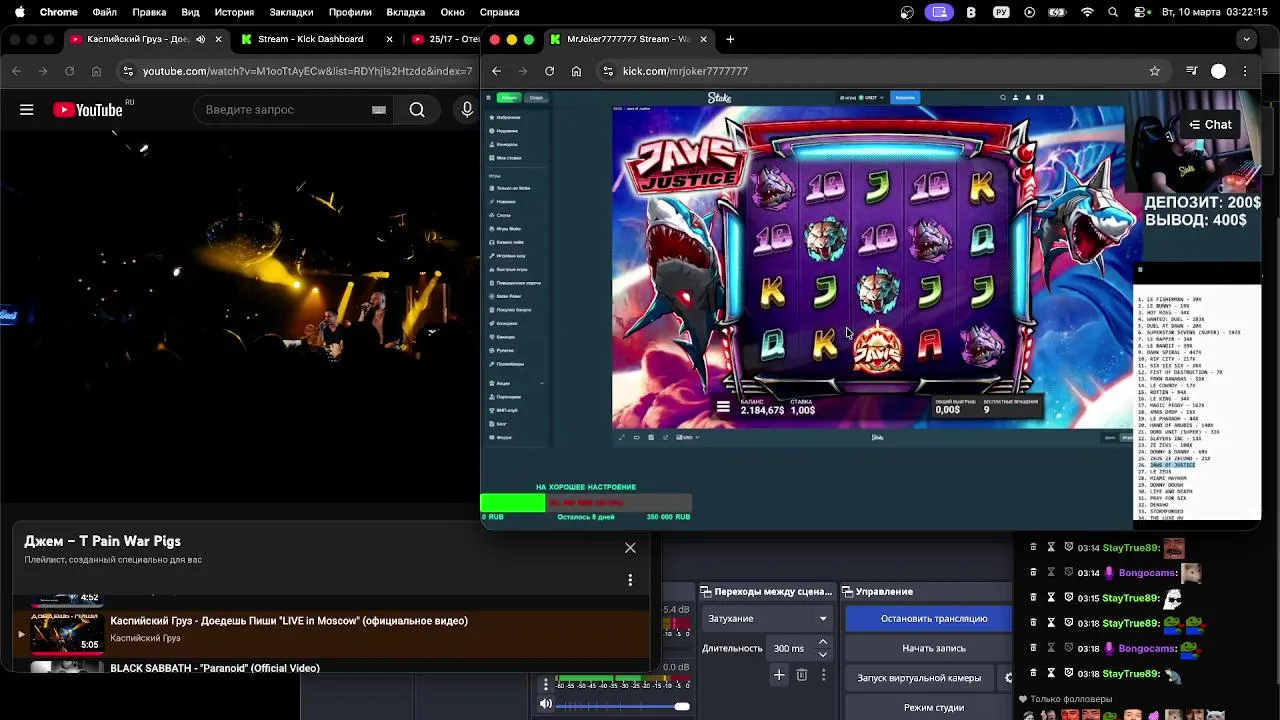Viewport: 1280px width, 720px height.
Task: Click trash icon on 03:15 StayTrue89 message
Action: click(1033, 598)
